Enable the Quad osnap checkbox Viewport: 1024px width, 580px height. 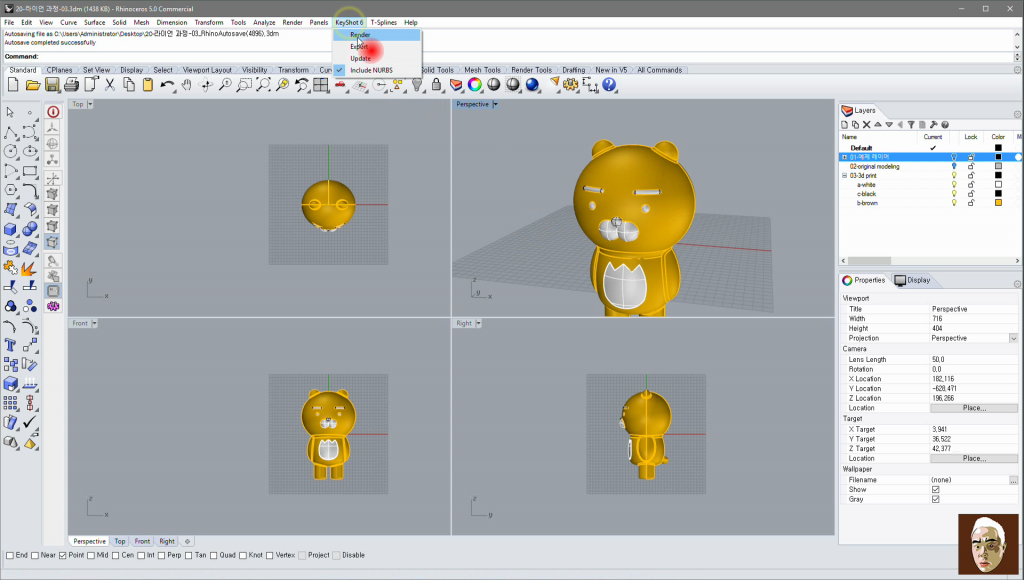[x=214, y=555]
